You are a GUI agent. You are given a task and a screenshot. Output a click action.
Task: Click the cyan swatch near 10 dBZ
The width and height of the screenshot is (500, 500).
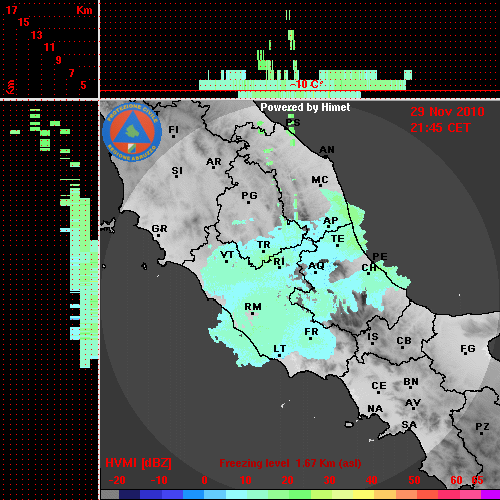click(x=236, y=495)
